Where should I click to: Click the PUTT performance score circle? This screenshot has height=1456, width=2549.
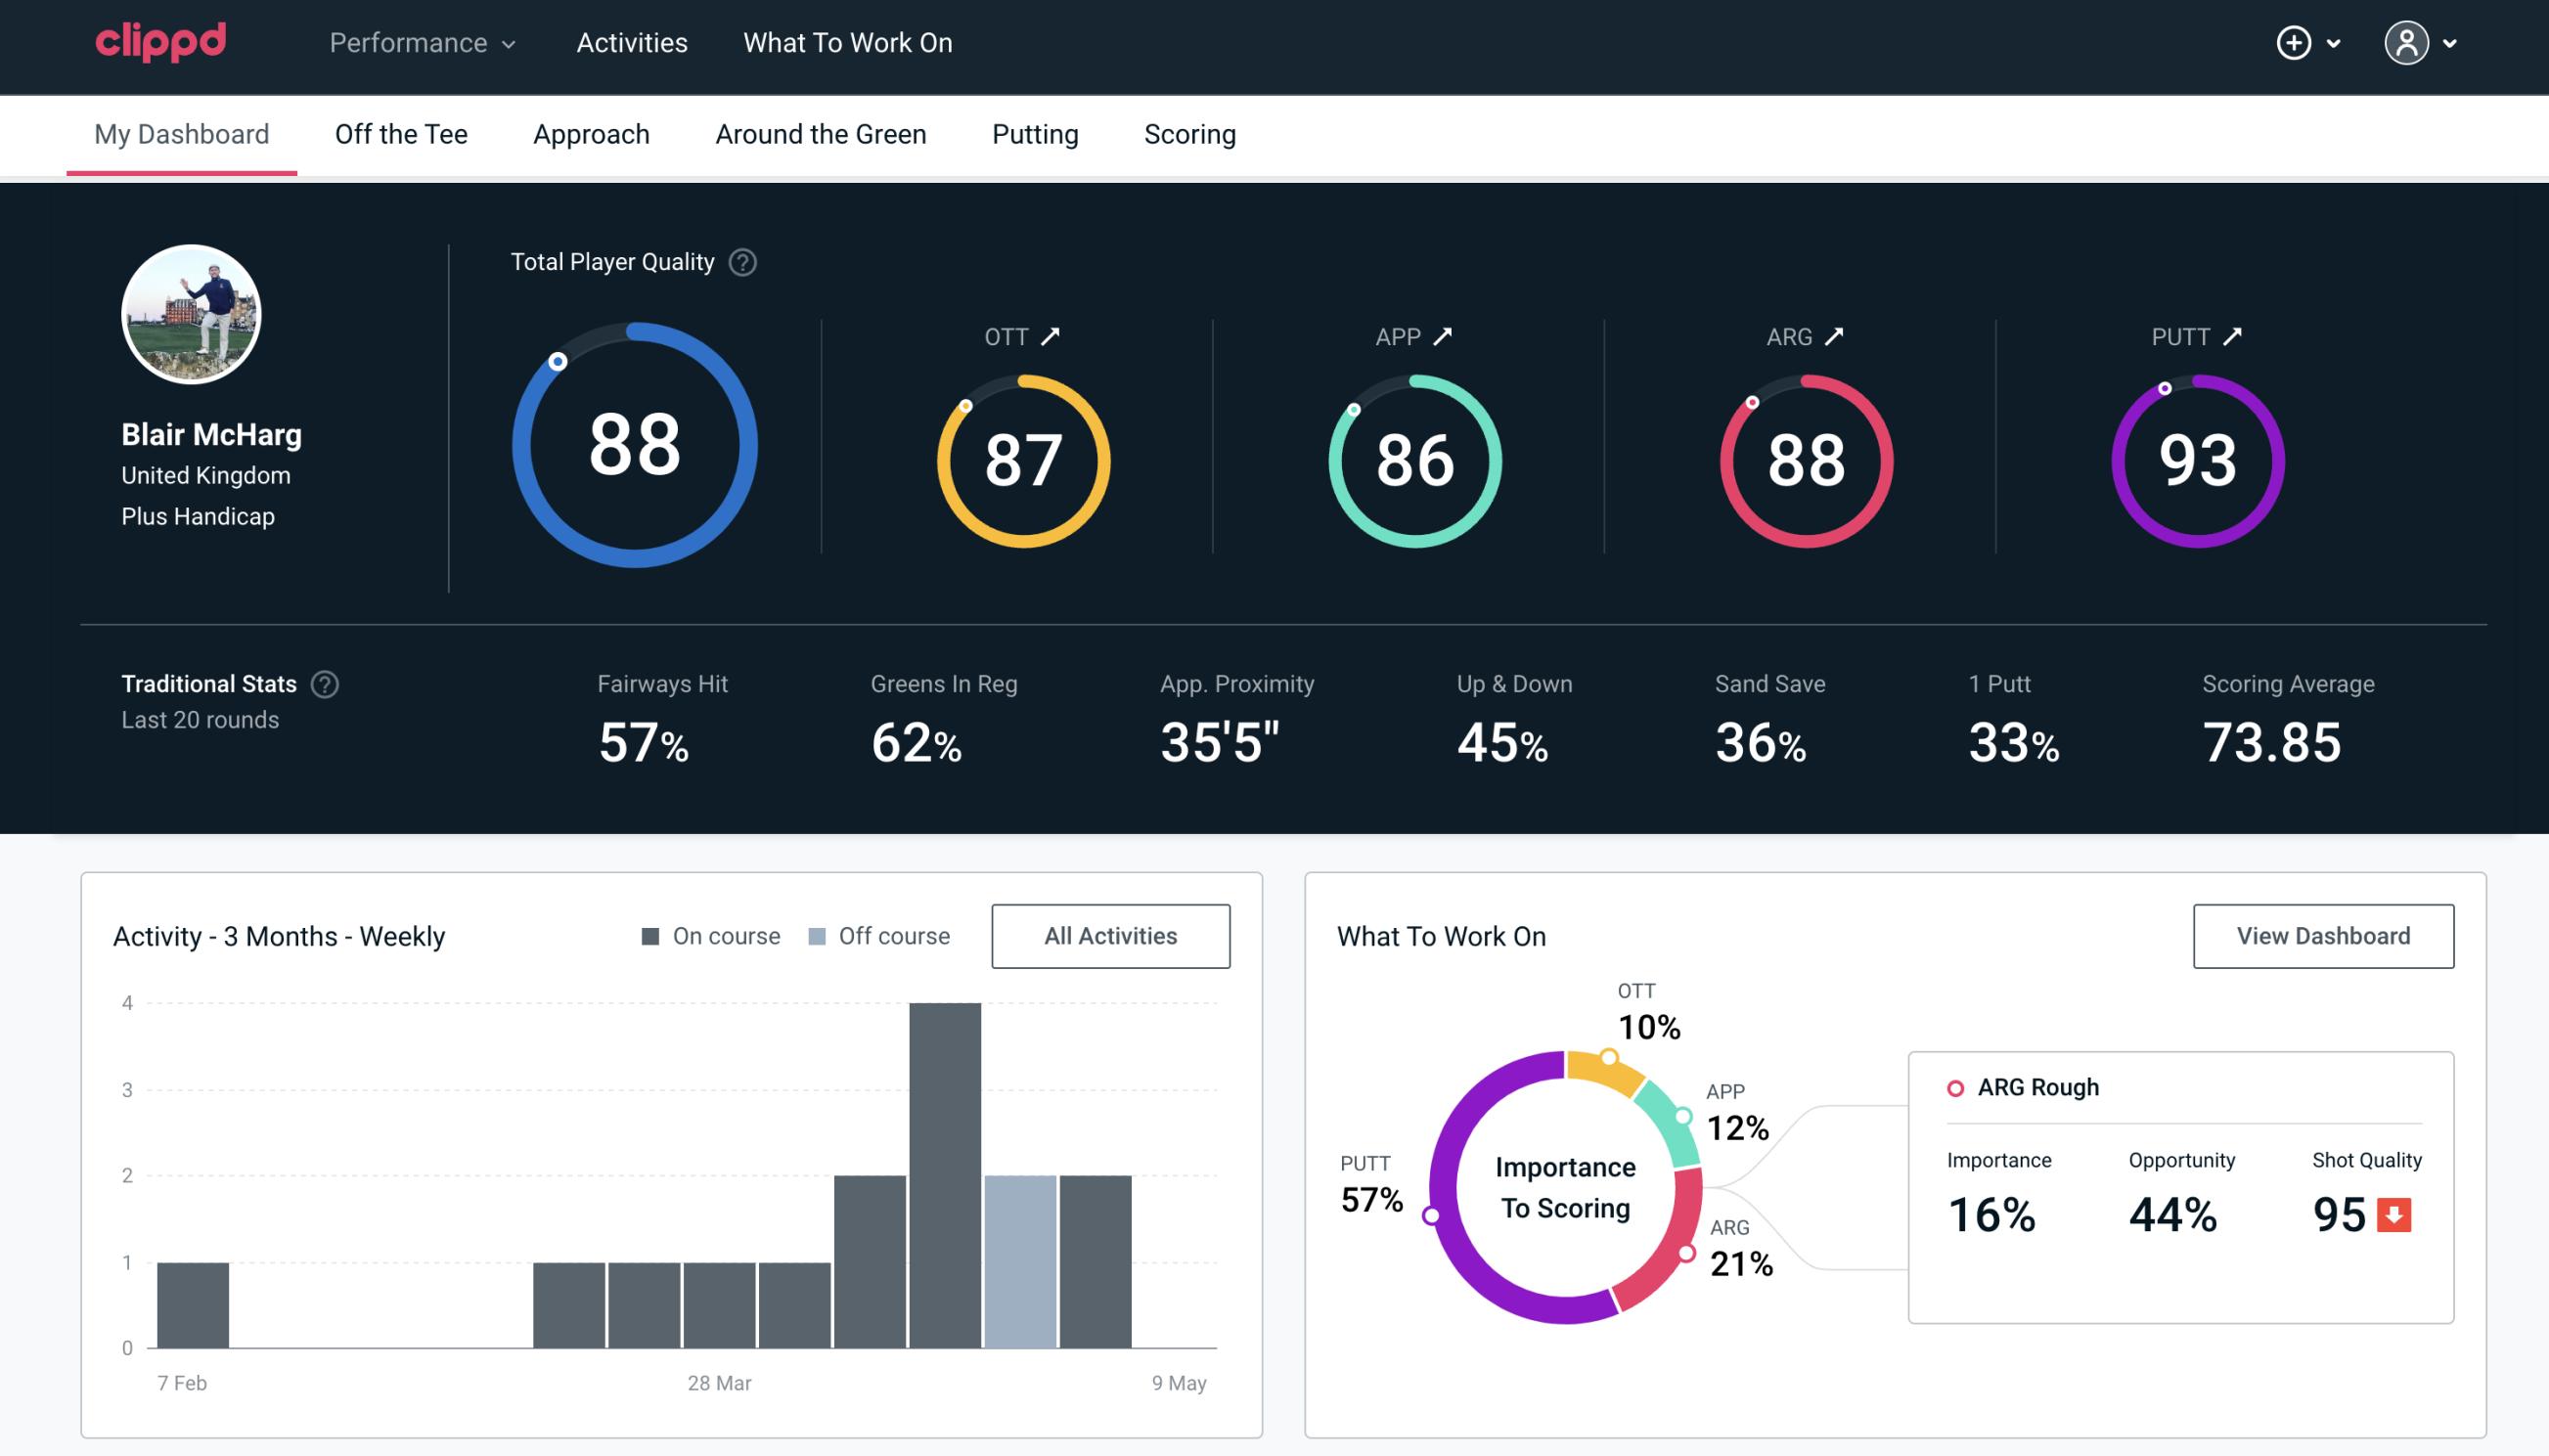tap(2195, 459)
